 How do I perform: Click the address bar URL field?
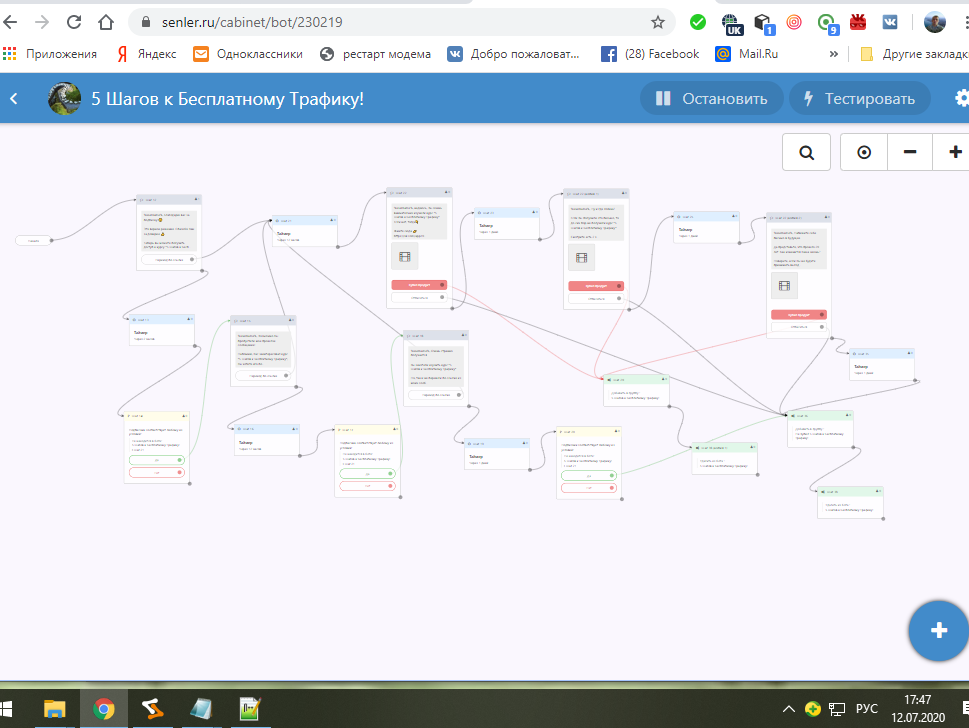pyautogui.click(x=390, y=22)
